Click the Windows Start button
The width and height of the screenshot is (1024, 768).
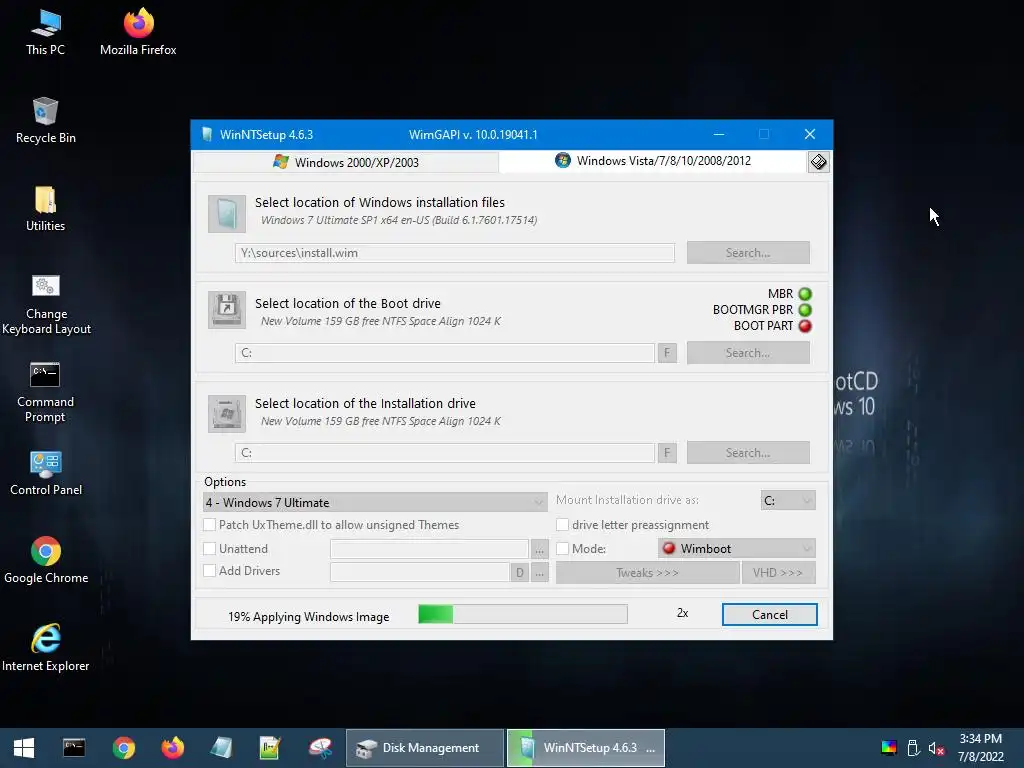[x=24, y=748]
